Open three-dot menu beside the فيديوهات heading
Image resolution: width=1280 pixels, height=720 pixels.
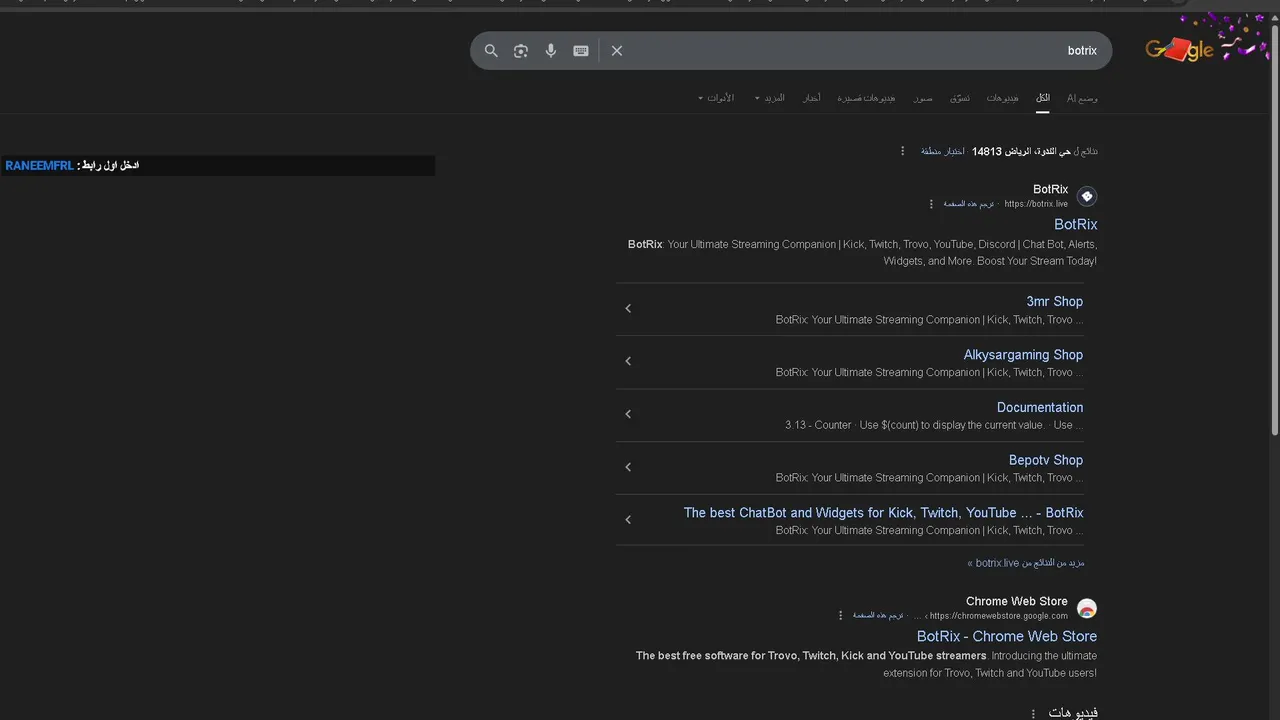point(1033,714)
